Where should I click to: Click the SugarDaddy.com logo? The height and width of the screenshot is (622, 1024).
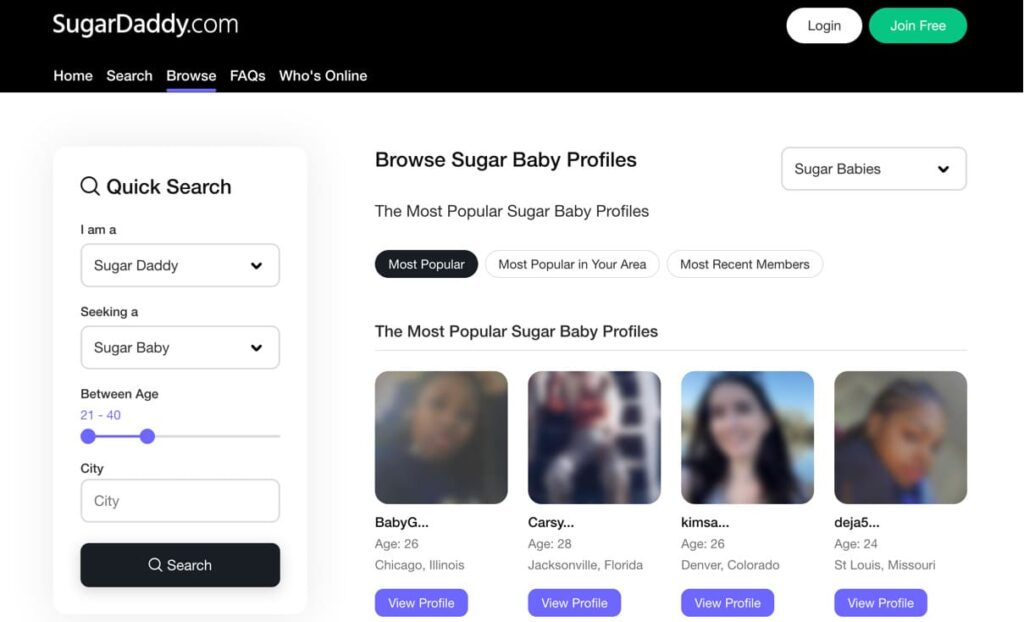tap(144, 24)
